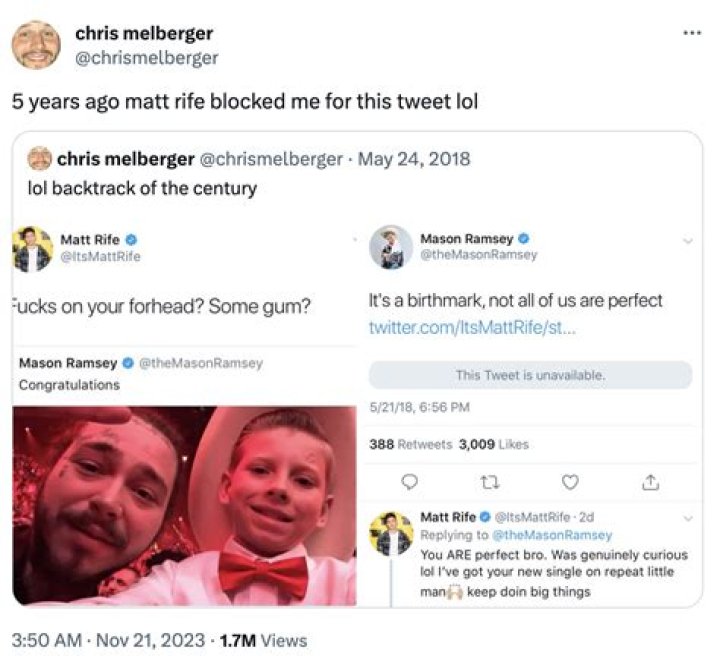View the 3,009 Likes list
This screenshot has width=720, height=665.
click(493, 444)
